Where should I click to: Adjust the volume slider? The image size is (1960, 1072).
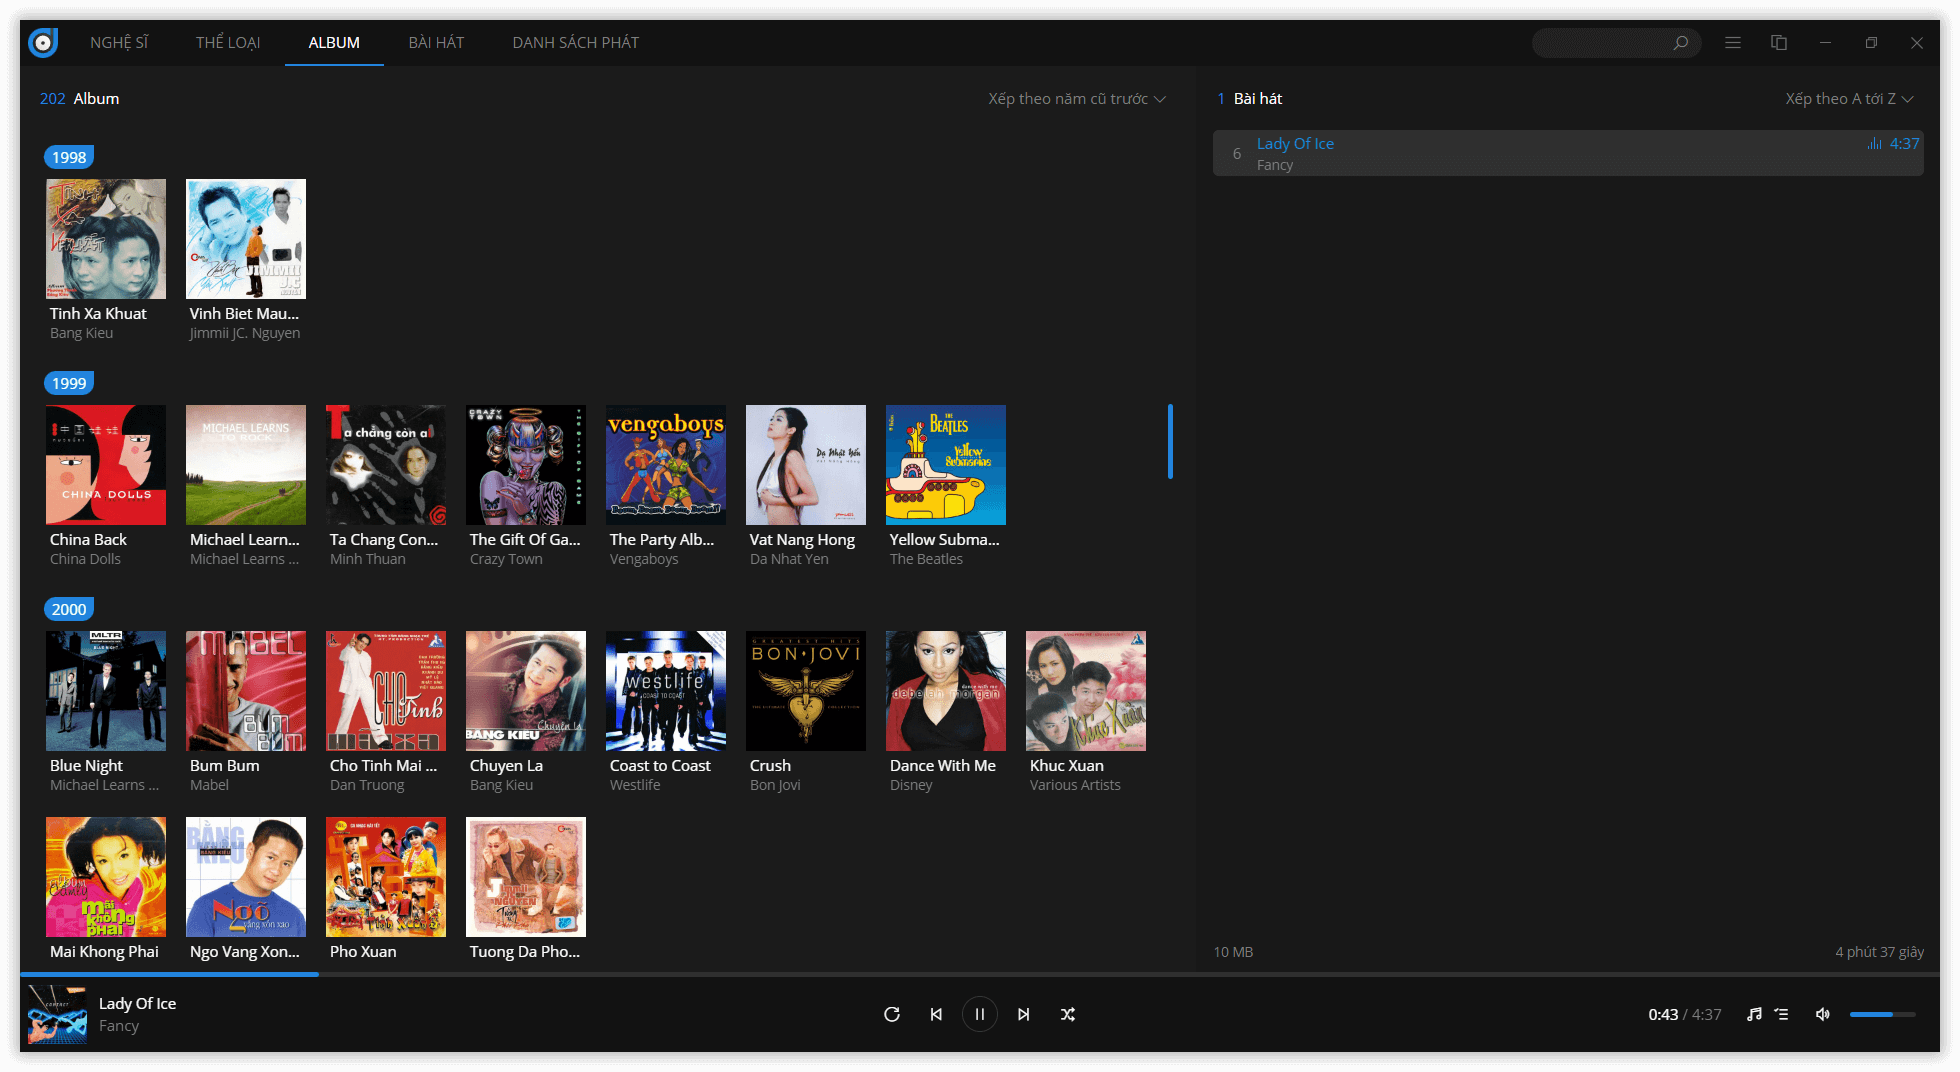coord(1881,1014)
